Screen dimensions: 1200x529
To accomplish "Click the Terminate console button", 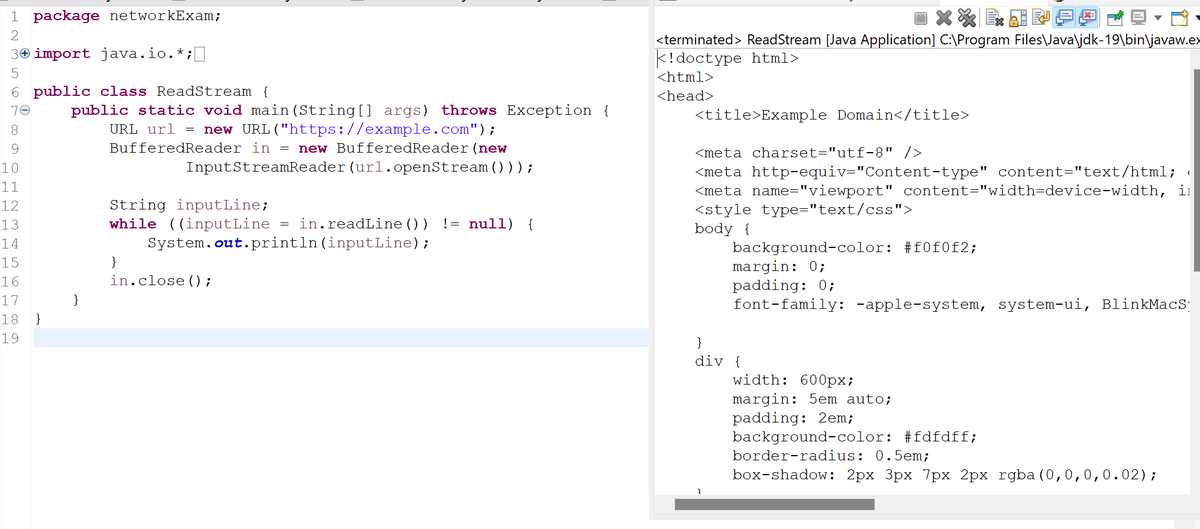I will [920, 18].
